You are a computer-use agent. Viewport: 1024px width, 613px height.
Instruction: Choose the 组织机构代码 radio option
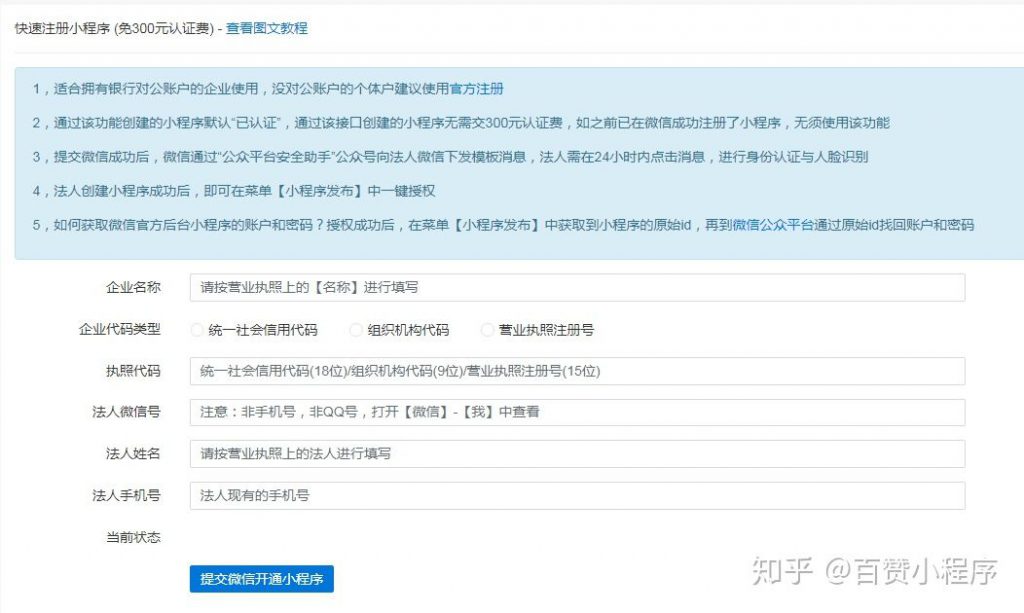point(355,330)
